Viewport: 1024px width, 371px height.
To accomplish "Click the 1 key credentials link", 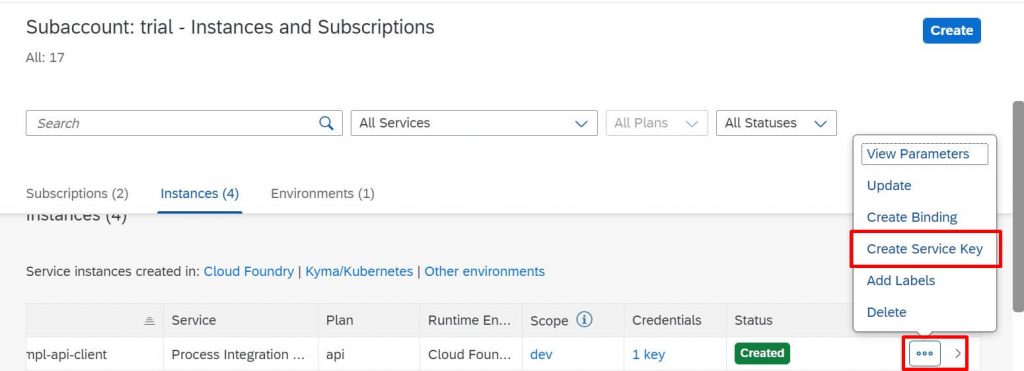I will click(648, 354).
